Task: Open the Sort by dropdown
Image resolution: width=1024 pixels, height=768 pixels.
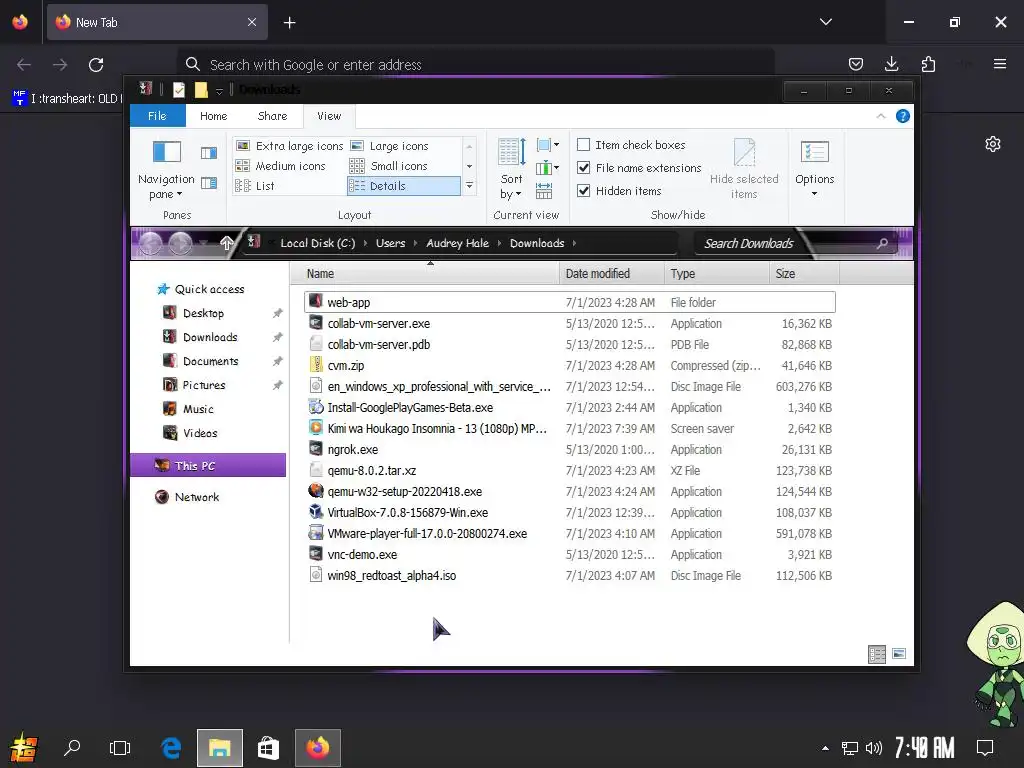Action: point(511,168)
